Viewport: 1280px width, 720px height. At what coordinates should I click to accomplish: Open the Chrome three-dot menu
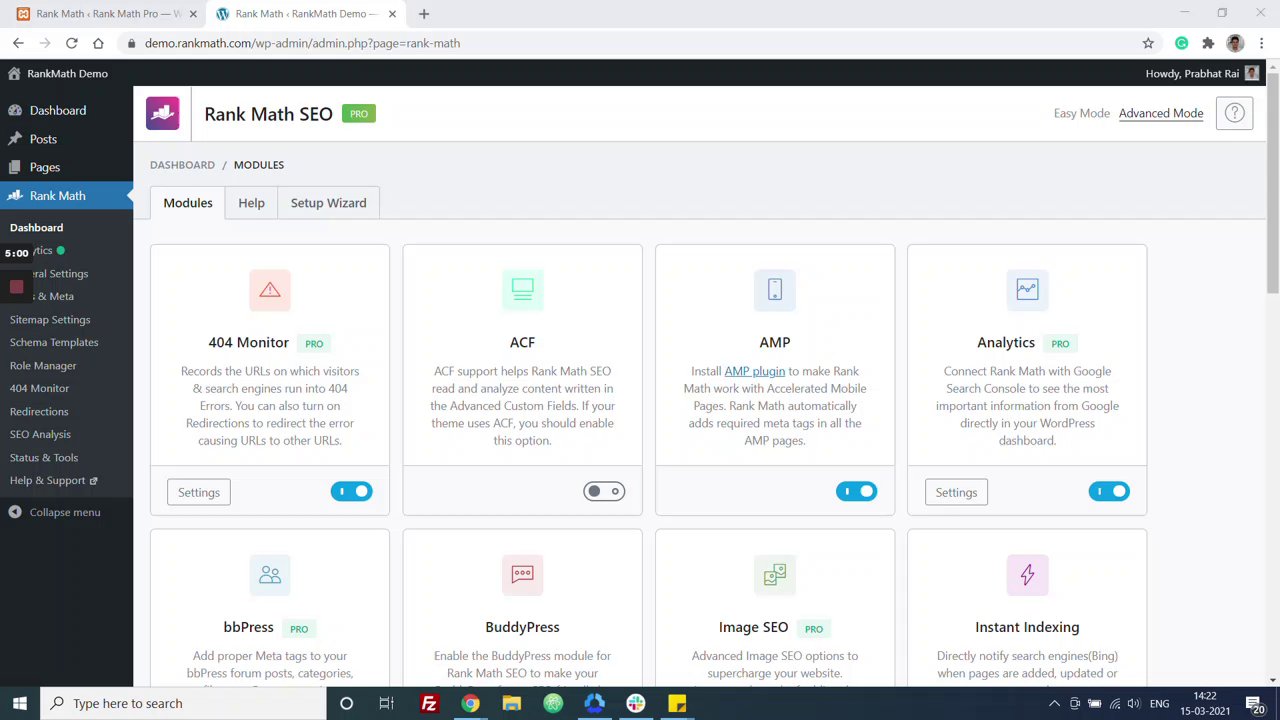(1262, 43)
